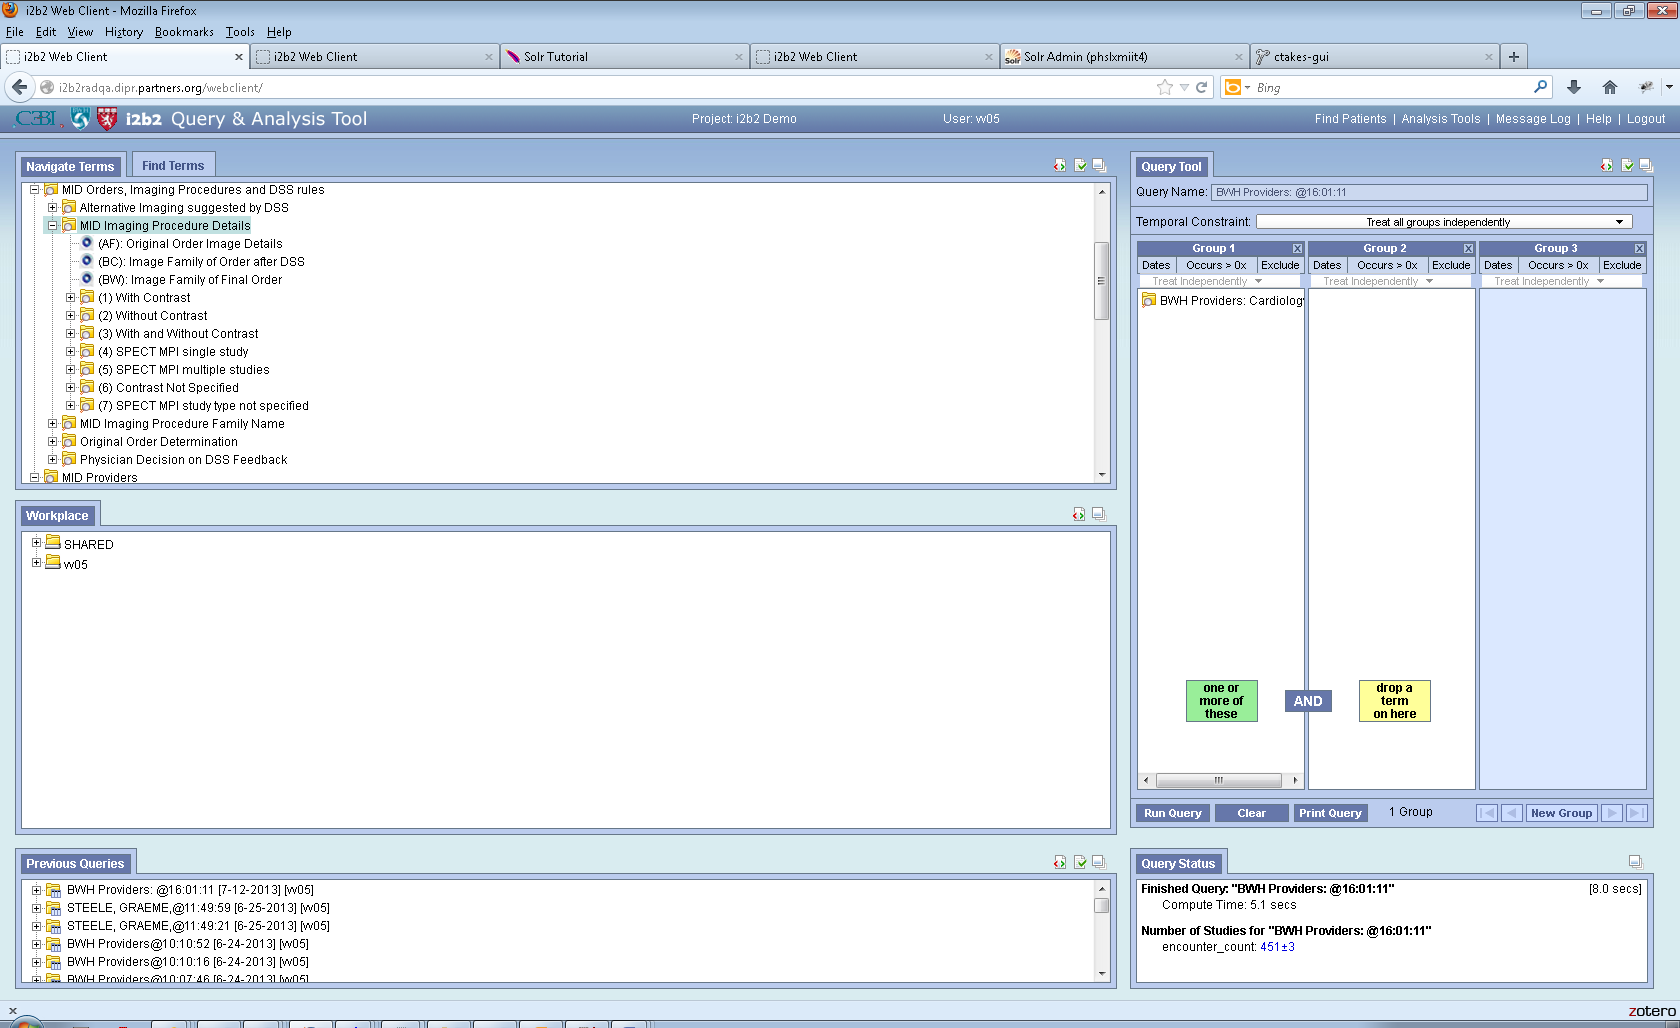Remove Group 3 using its X icon

(x=1639, y=248)
